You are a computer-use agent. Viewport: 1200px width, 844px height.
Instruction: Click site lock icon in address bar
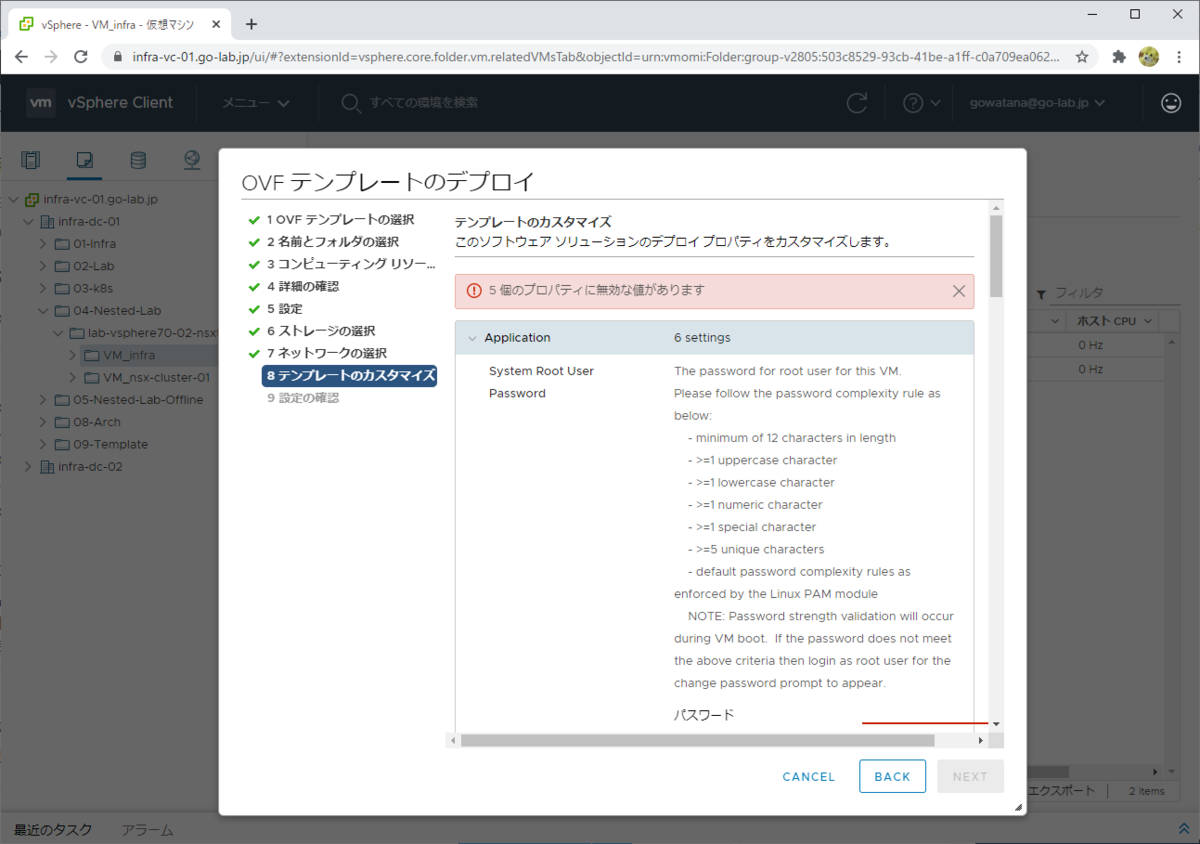point(117,57)
